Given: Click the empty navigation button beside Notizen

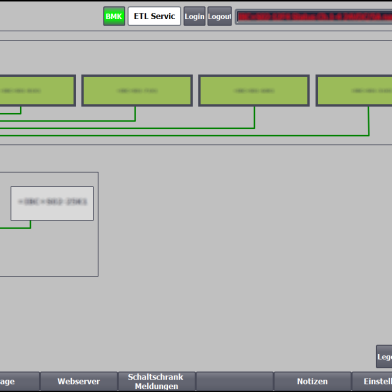Looking at the screenshot, I should click(234, 382).
